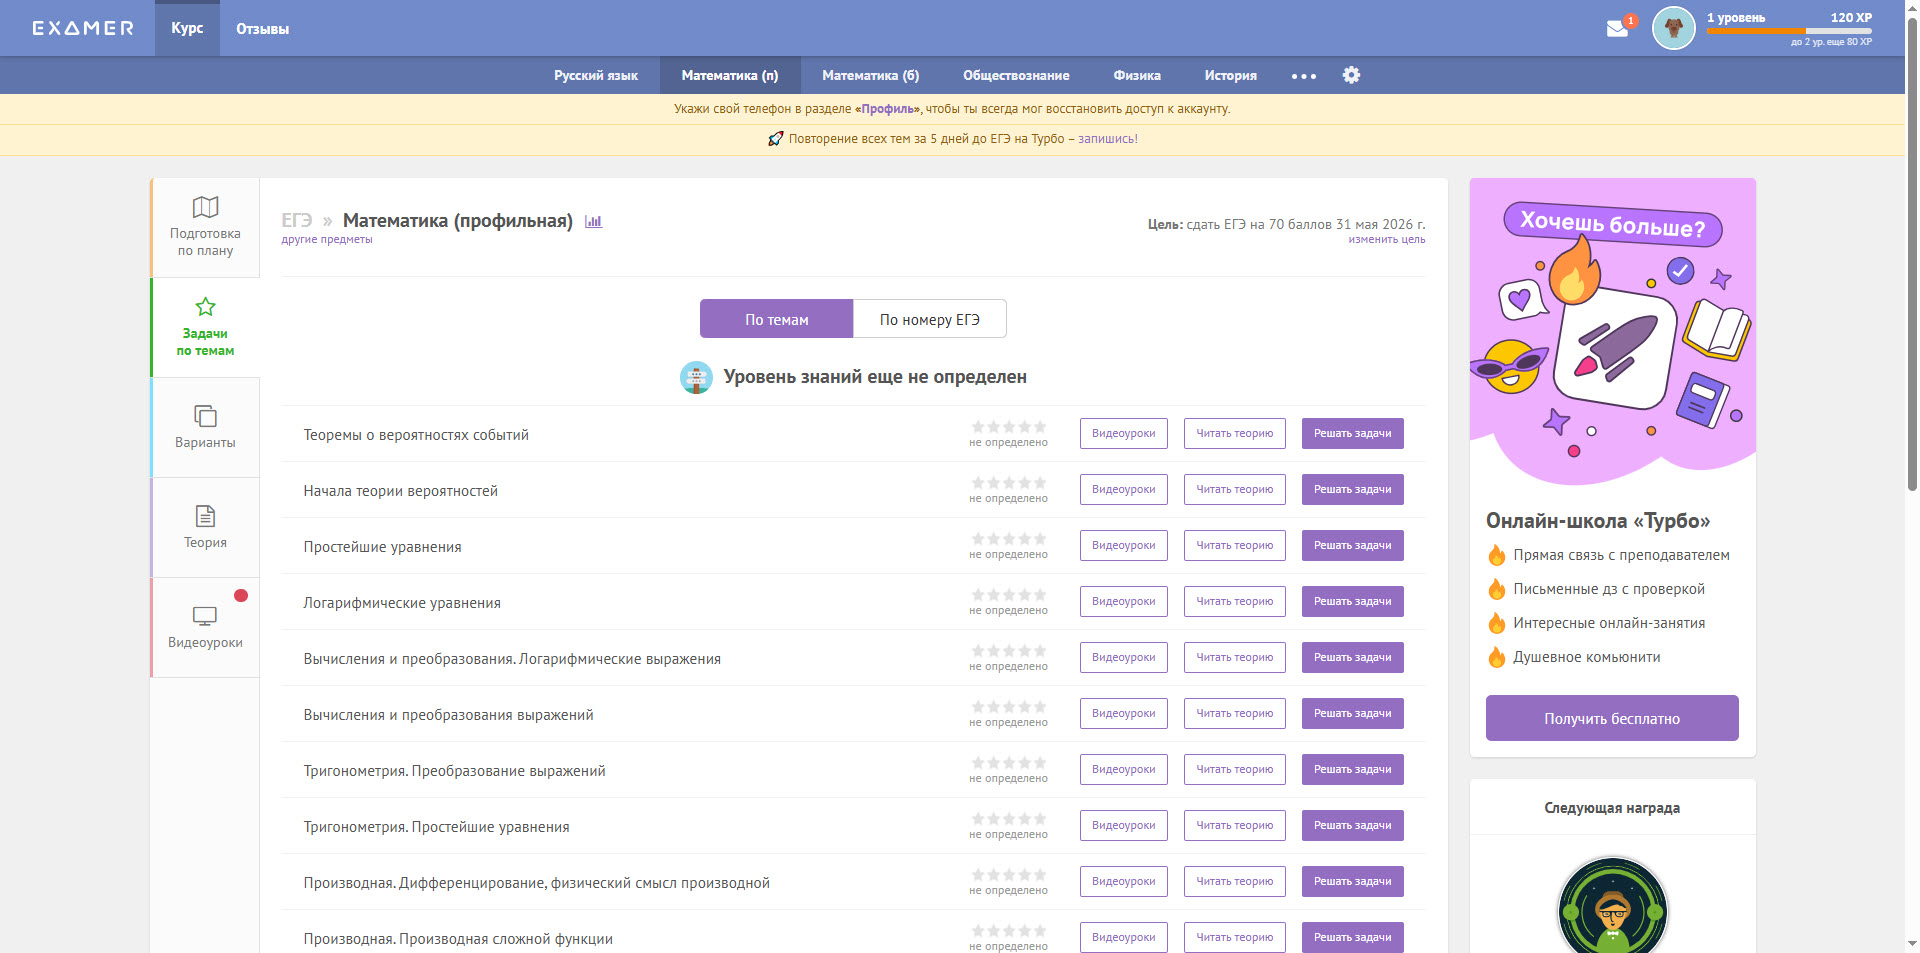Читать теорию for Простейшие уравнения

point(1235,545)
